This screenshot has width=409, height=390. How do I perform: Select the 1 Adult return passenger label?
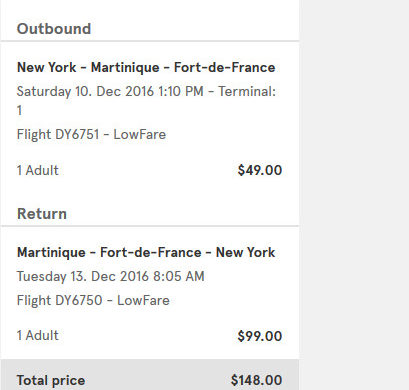point(38,335)
